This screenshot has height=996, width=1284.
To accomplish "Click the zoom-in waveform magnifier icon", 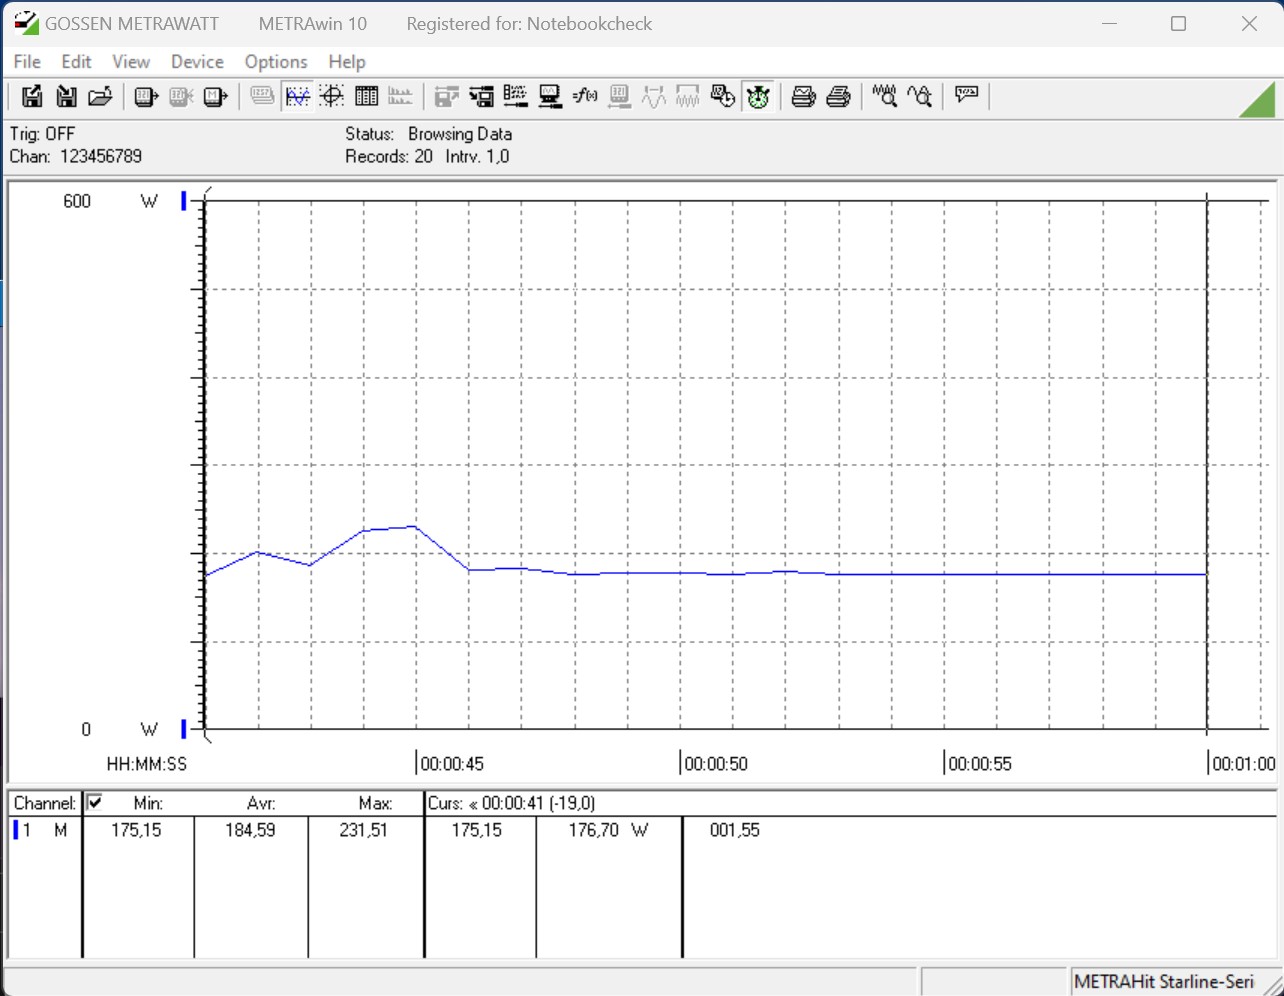I will coord(884,97).
